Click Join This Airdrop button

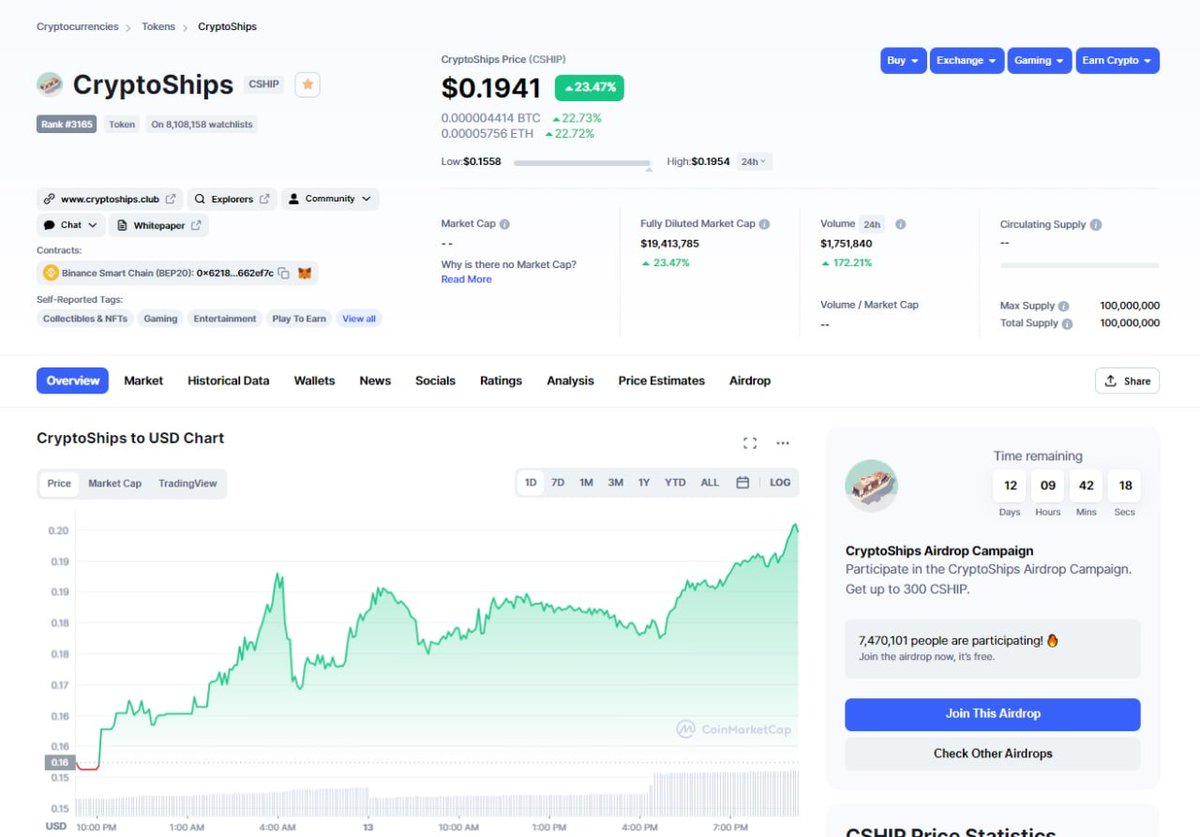[x=993, y=714]
